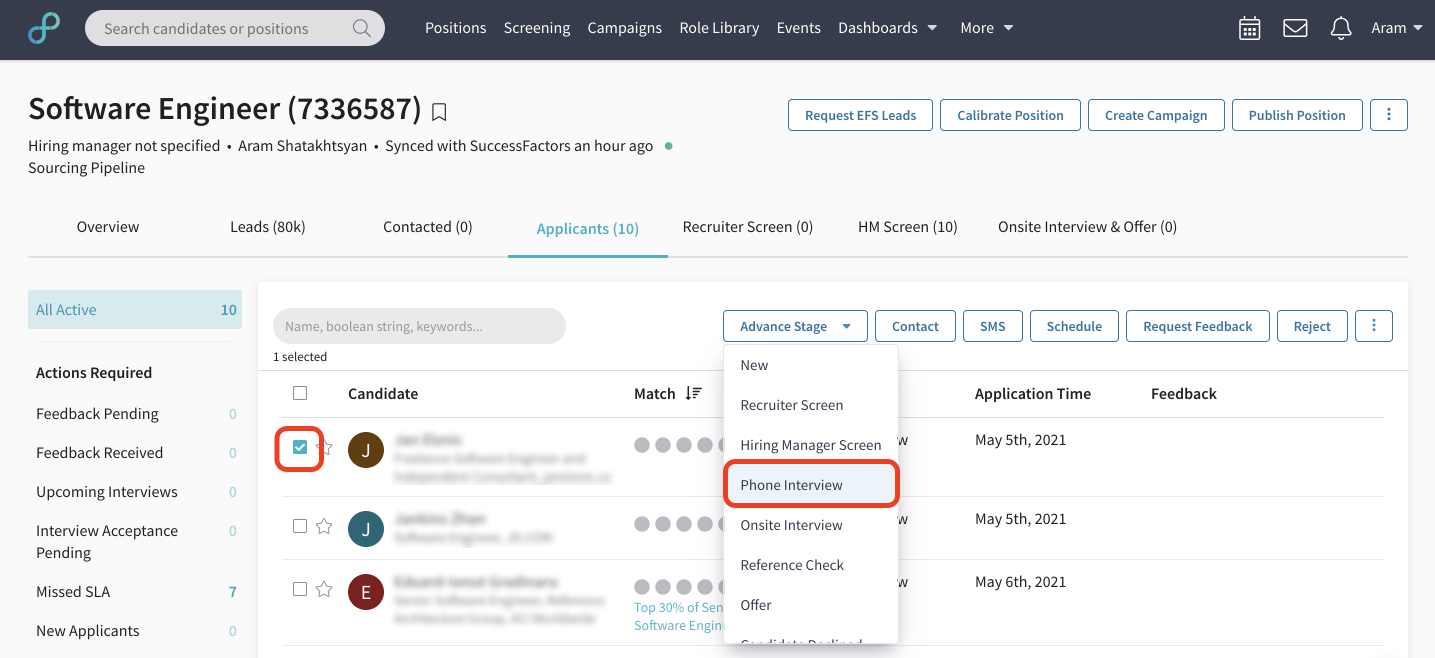
Task: Click the red E candidate avatar
Action: pos(366,592)
